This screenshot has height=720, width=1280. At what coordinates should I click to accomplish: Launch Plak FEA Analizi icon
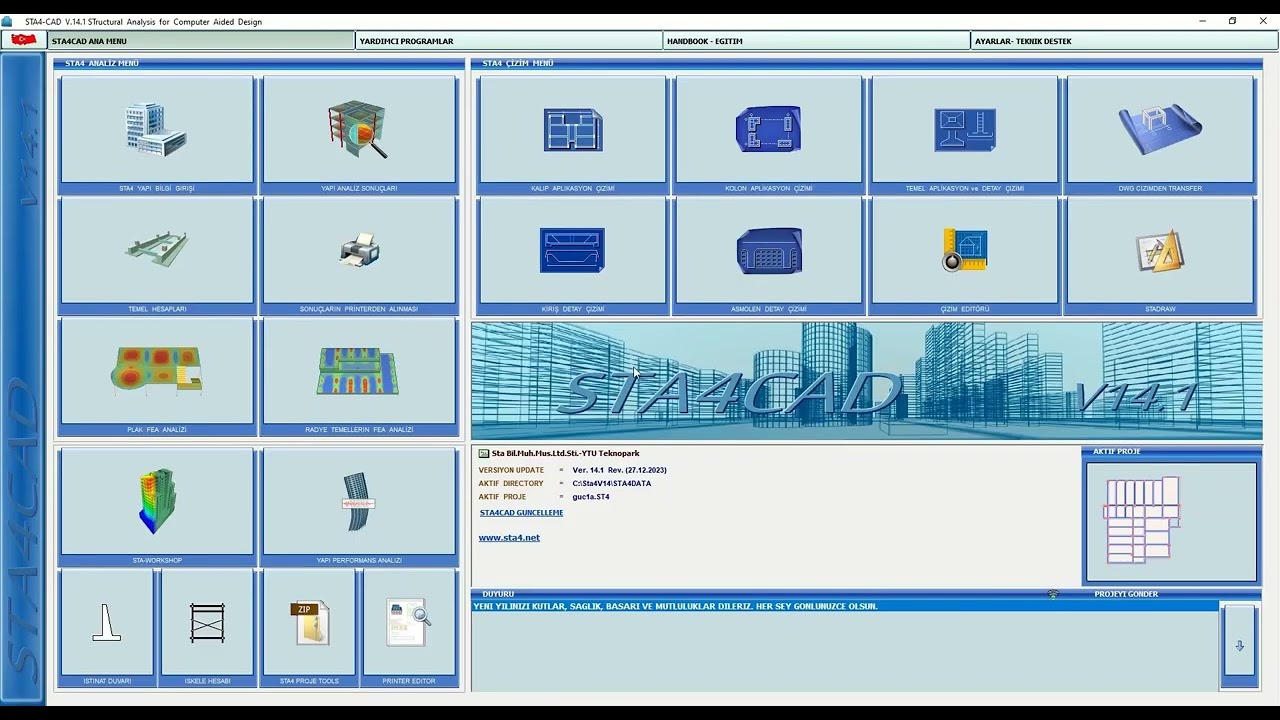point(157,371)
